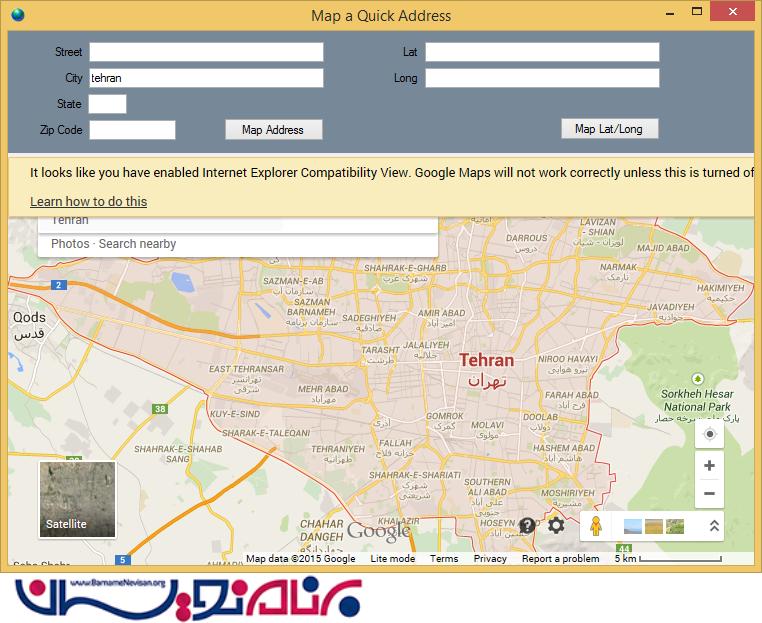Click the Lat input field

click(542, 52)
